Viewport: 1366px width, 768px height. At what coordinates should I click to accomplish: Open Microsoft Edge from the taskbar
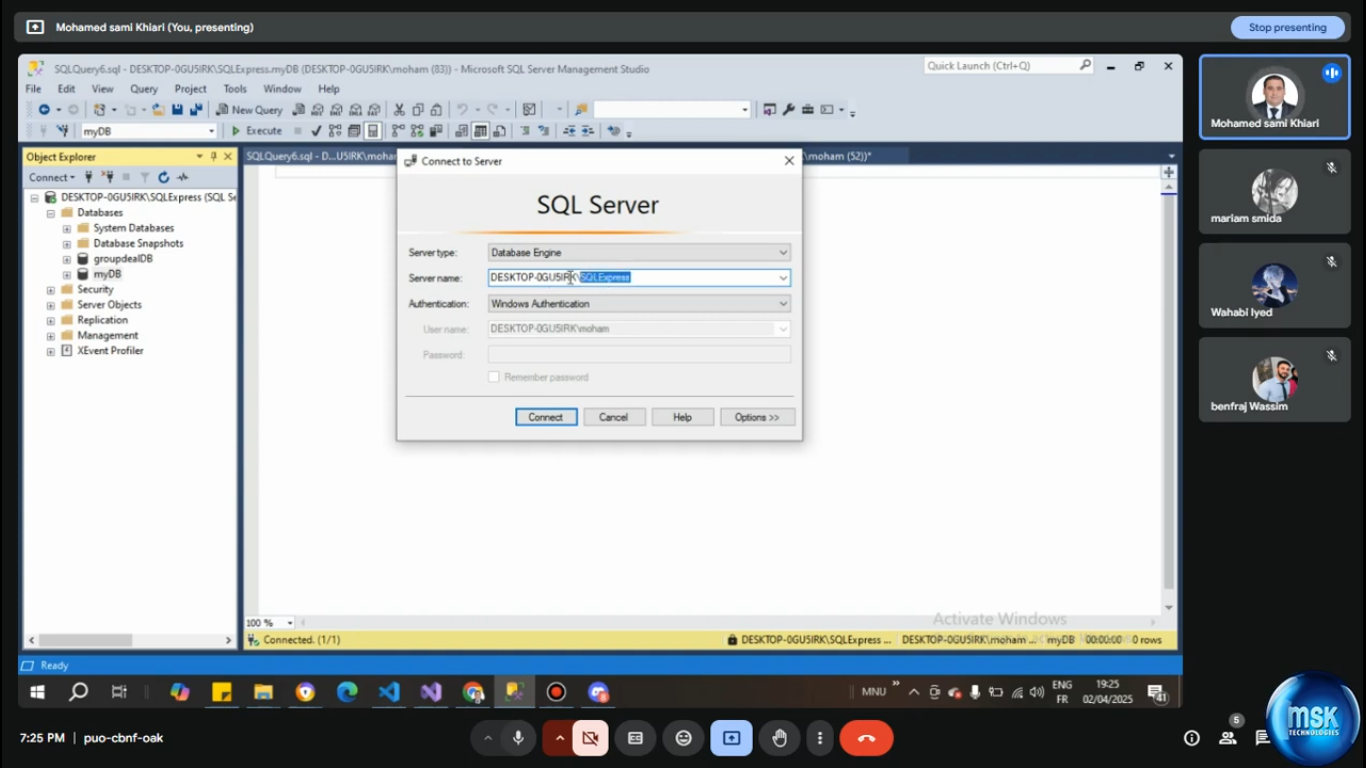tap(347, 692)
